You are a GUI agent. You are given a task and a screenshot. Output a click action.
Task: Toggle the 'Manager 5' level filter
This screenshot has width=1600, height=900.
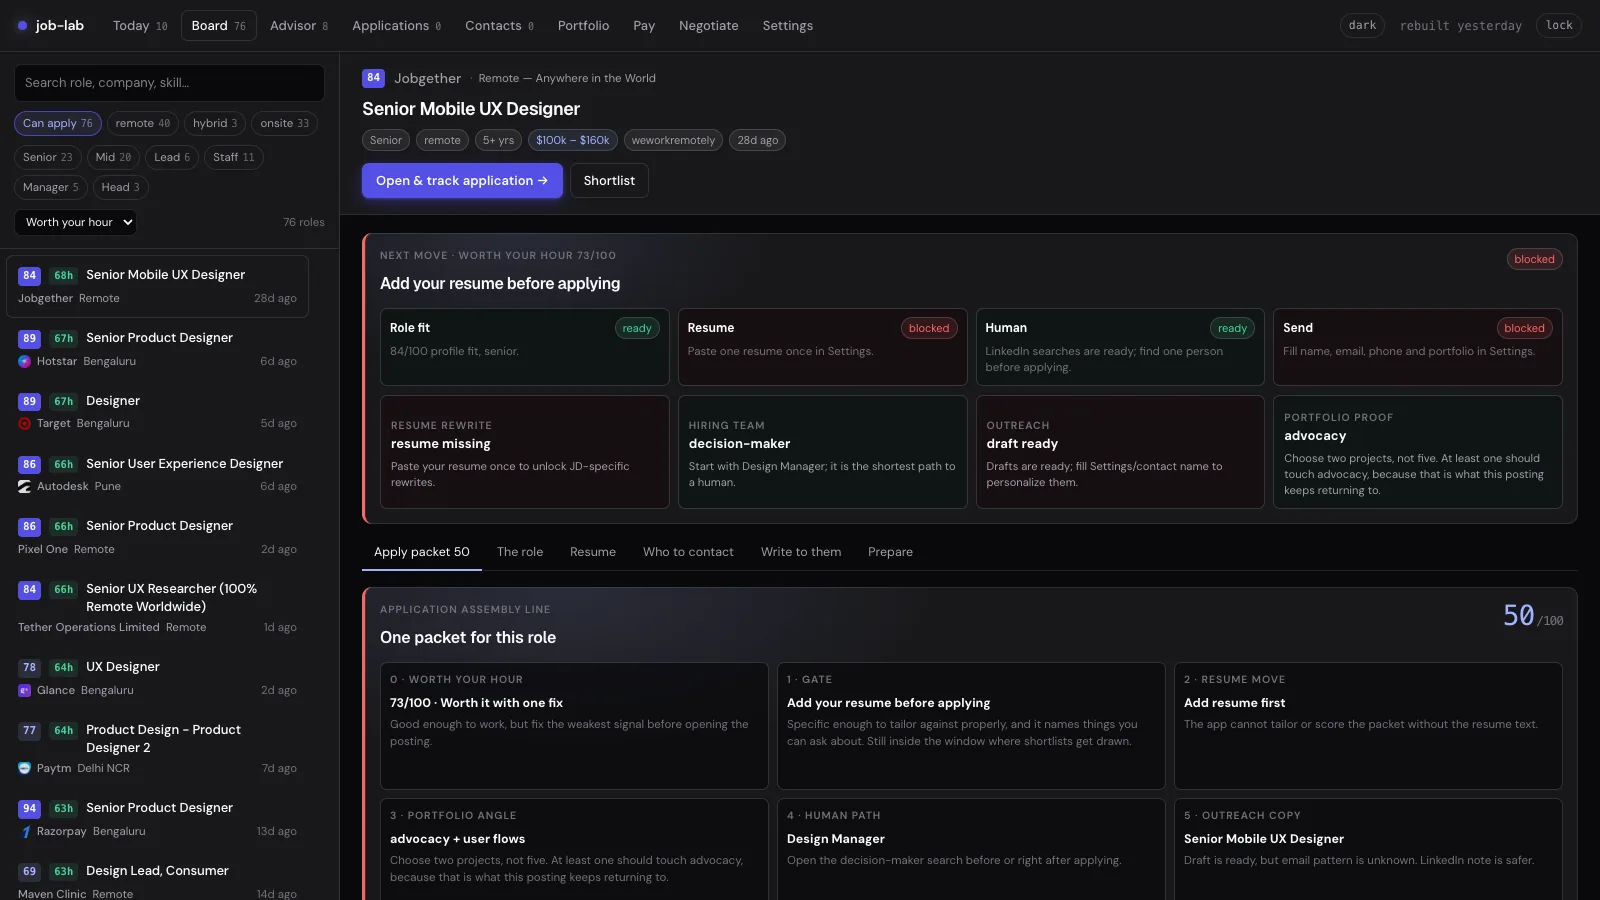point(51,188)
